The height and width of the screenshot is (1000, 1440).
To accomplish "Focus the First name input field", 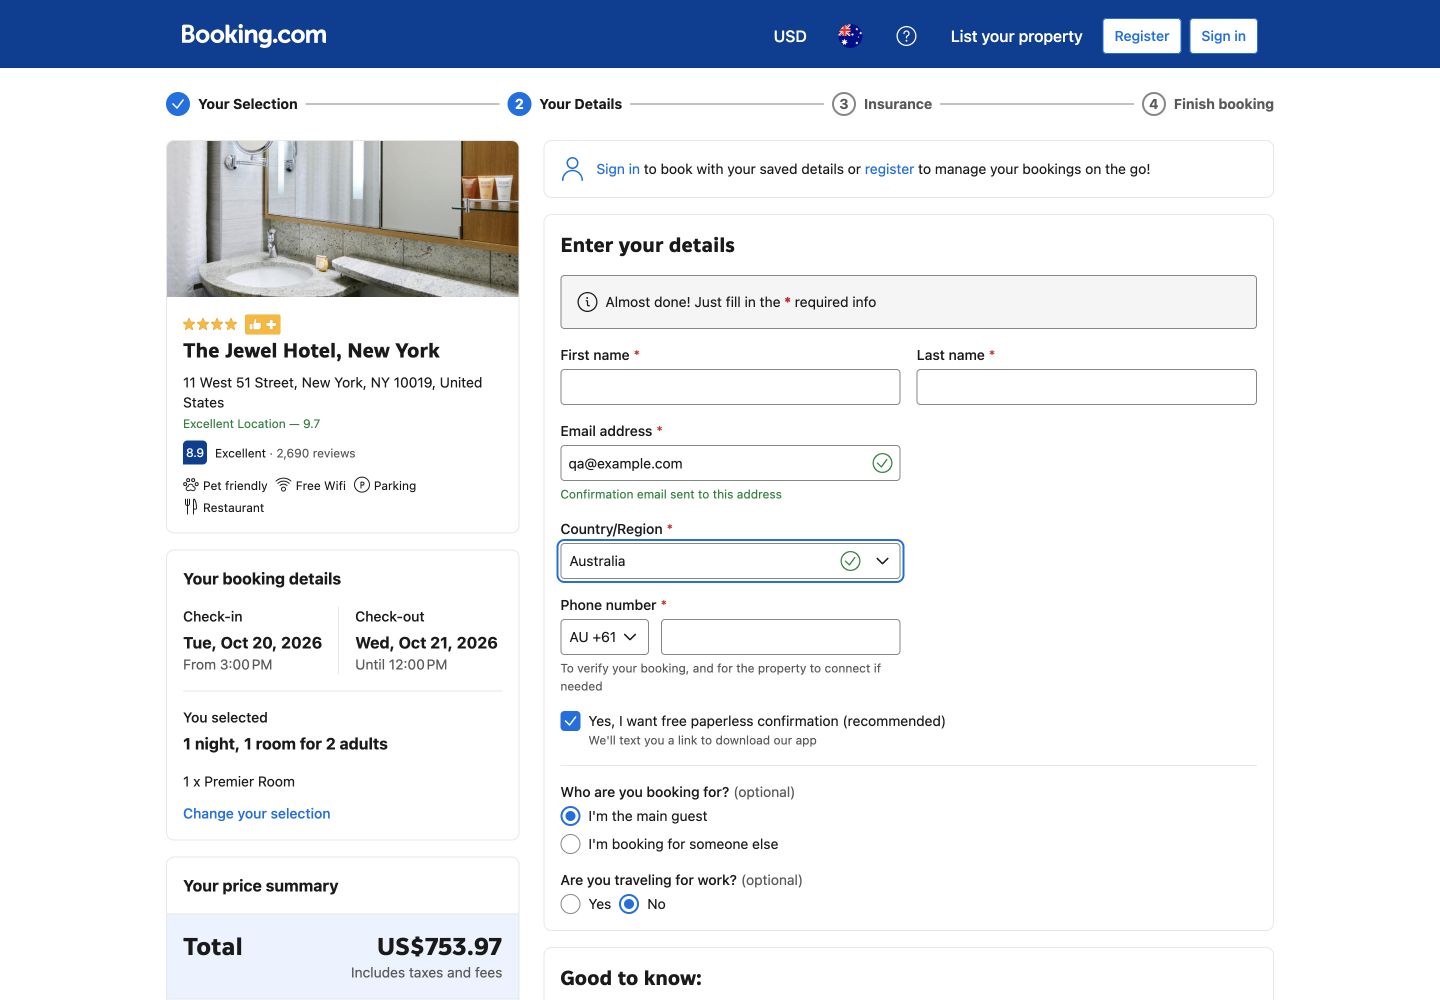I will tap(730, 387).
